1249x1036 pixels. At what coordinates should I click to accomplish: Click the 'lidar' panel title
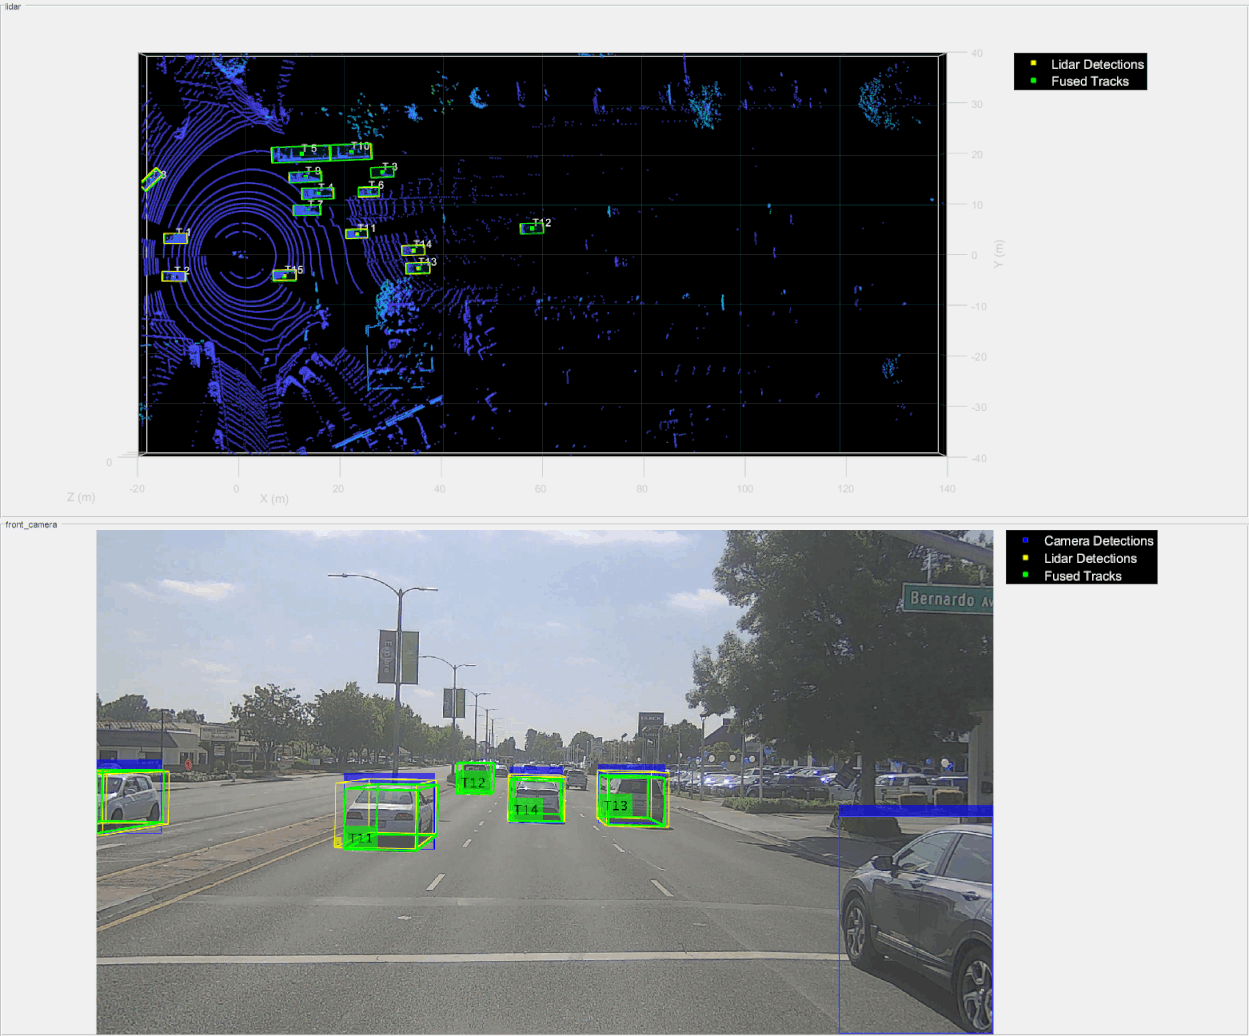coord(13,7)
